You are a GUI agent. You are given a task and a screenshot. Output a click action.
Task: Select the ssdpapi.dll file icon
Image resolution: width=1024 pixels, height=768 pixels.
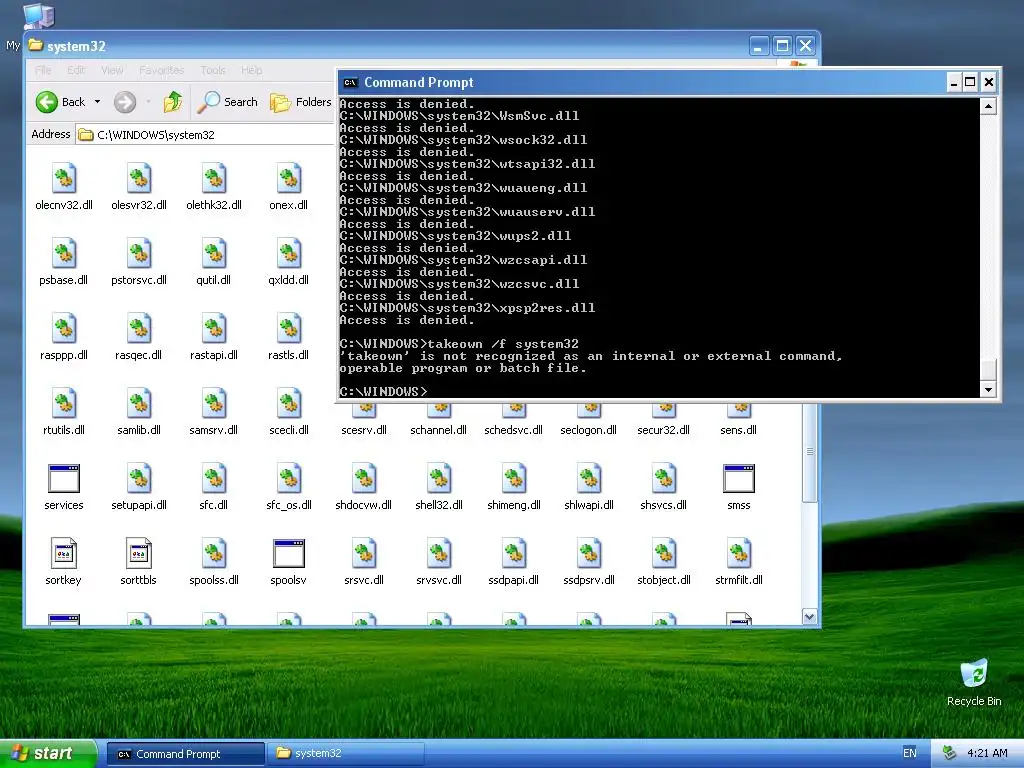pos(514,553)
